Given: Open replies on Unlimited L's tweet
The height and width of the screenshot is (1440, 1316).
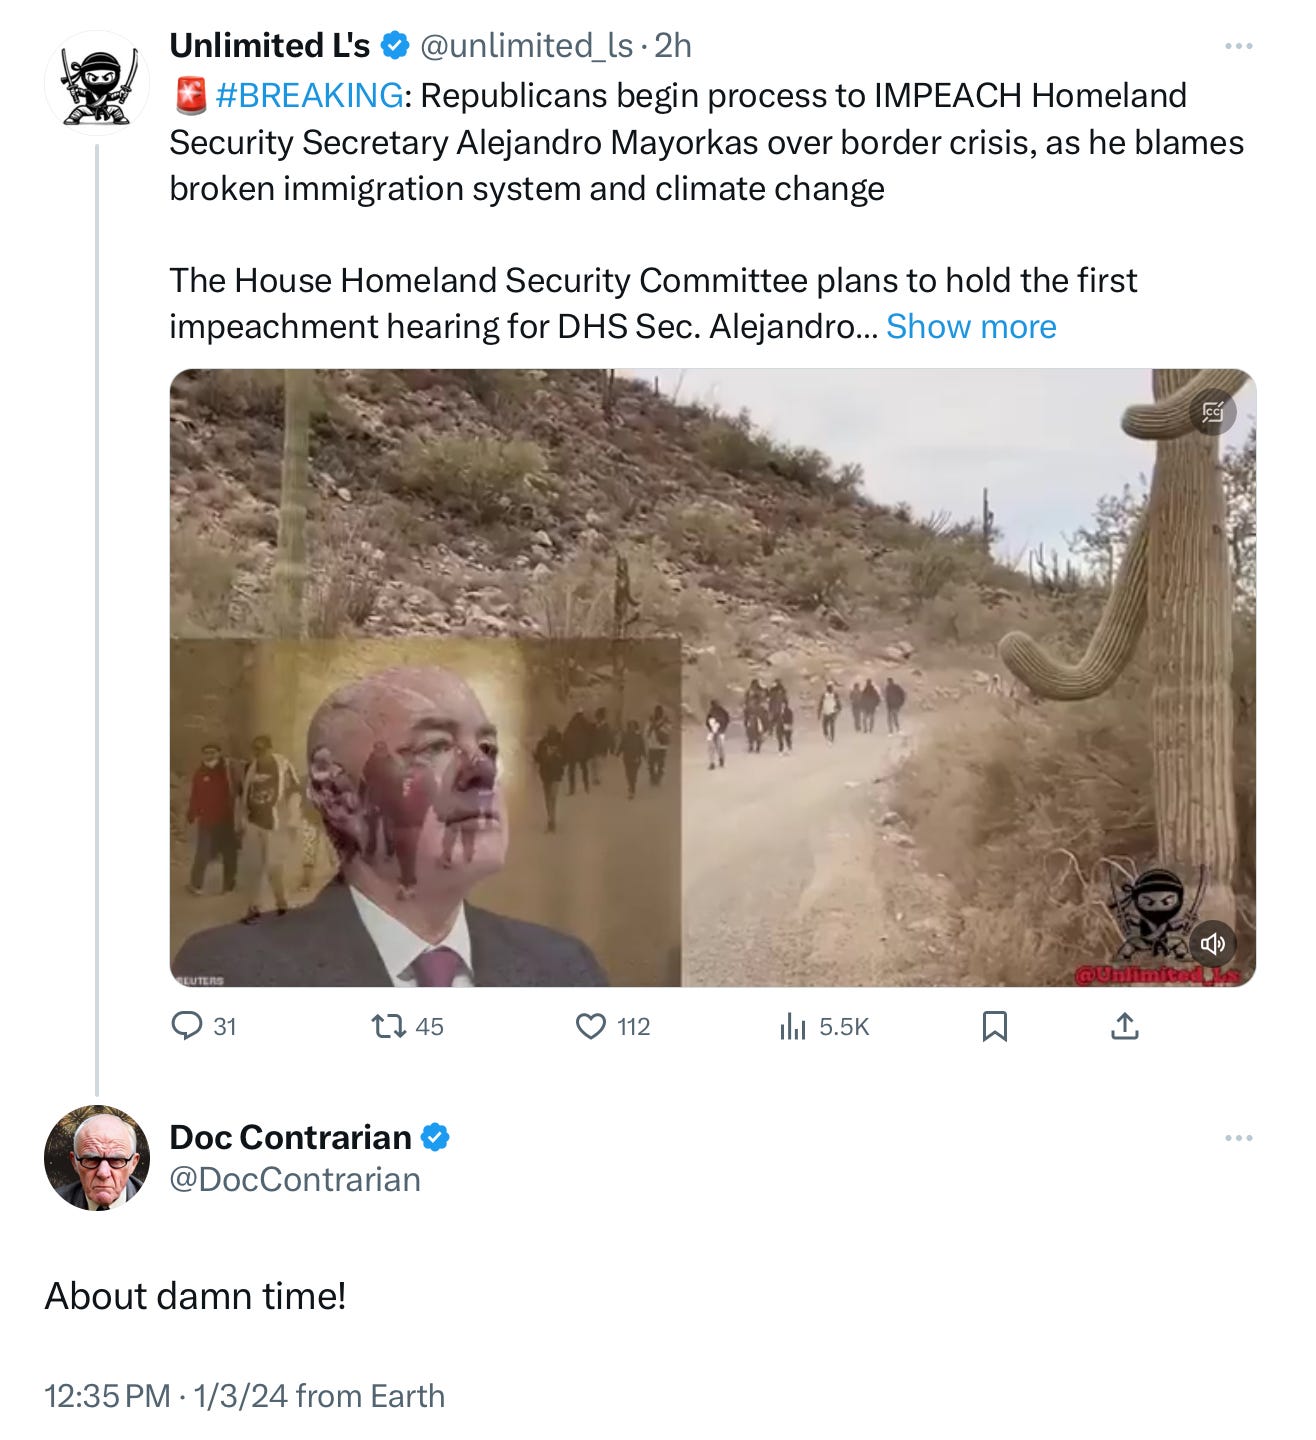Looking at the screenshot, I should click(x=204, y=1026).
